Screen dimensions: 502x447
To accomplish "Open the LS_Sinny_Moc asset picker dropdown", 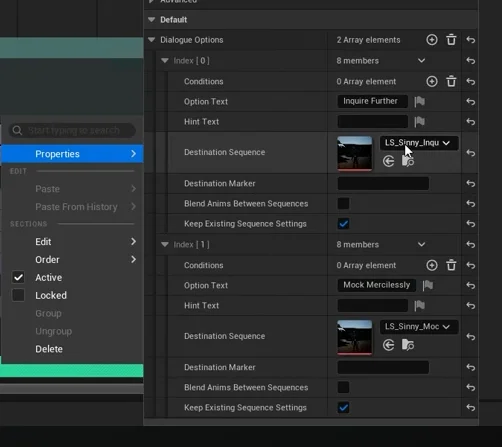I will click(x=419, y=327).
